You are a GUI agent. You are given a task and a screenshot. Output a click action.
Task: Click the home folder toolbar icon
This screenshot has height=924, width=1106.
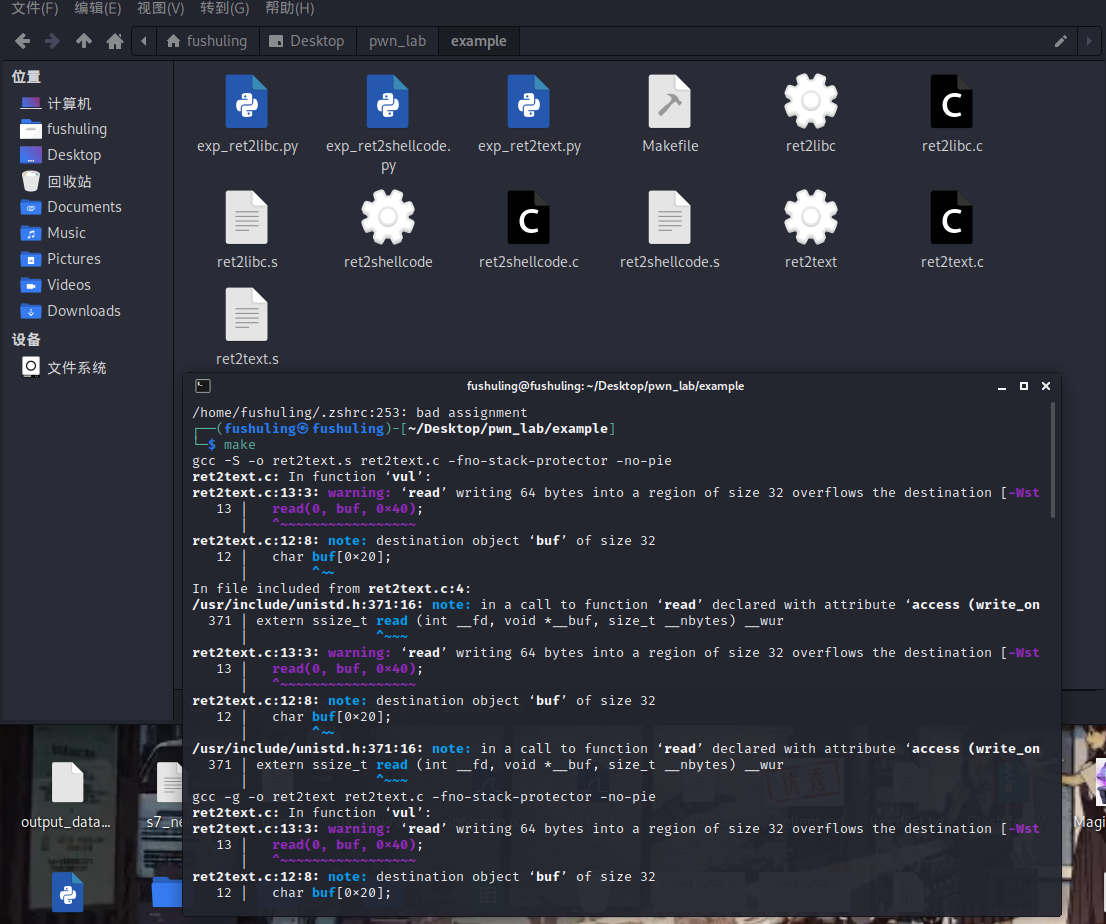click(115, 41)
